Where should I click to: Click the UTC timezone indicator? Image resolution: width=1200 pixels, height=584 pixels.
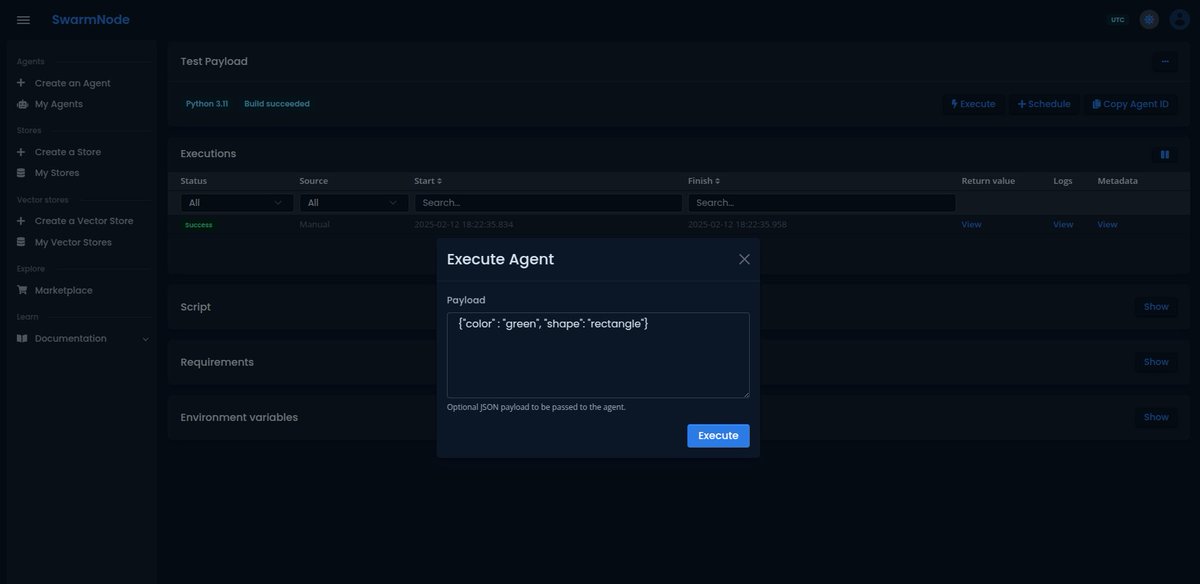(1118, 20)
